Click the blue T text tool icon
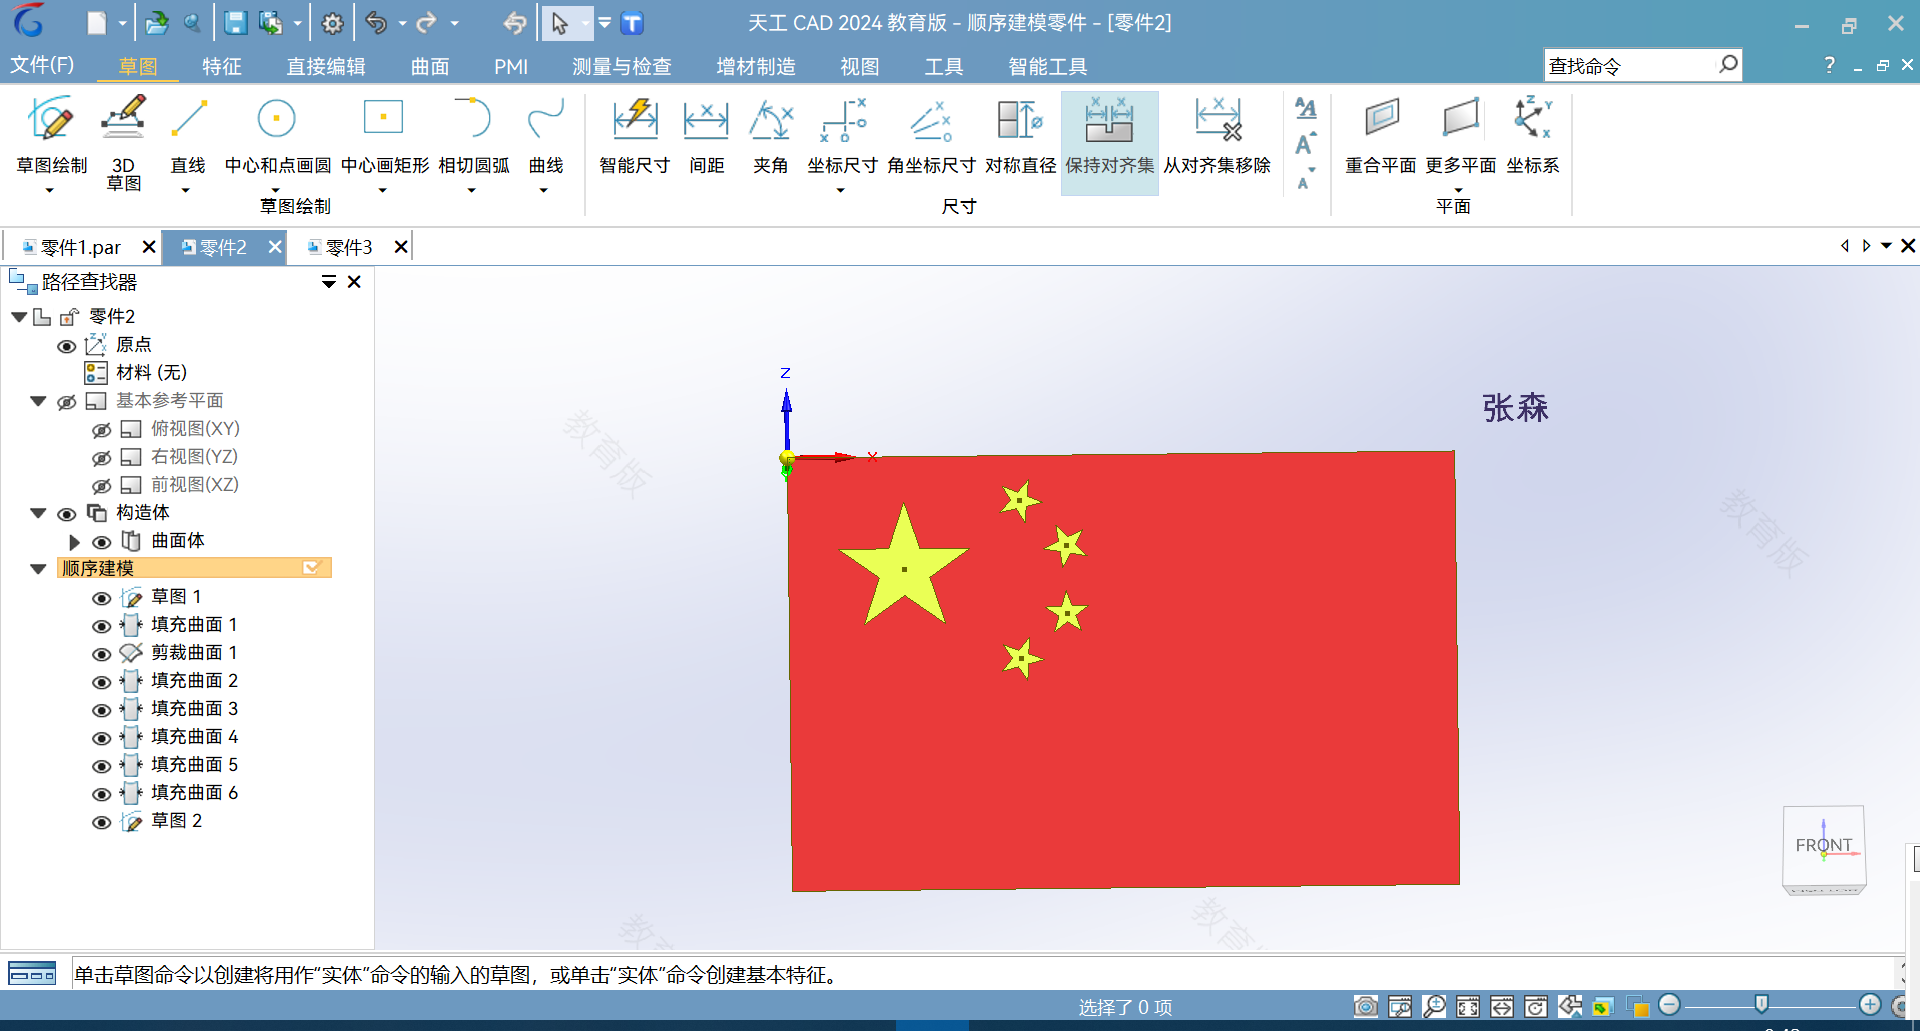Screen dimensions: 1920x1031 [x=632, y=23]
